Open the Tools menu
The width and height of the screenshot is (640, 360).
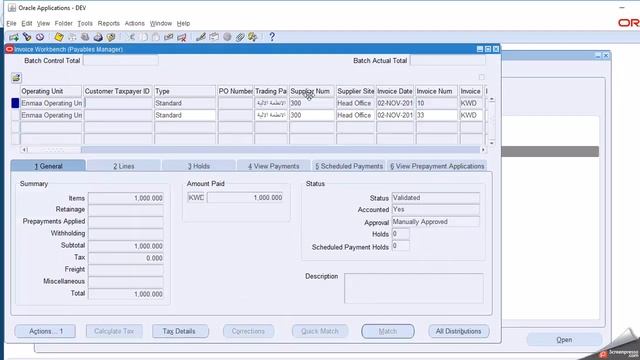(85, 24)
